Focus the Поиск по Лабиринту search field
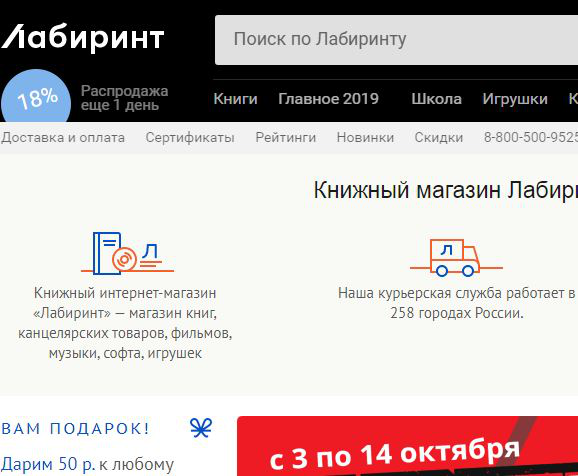 coord(396,40)
